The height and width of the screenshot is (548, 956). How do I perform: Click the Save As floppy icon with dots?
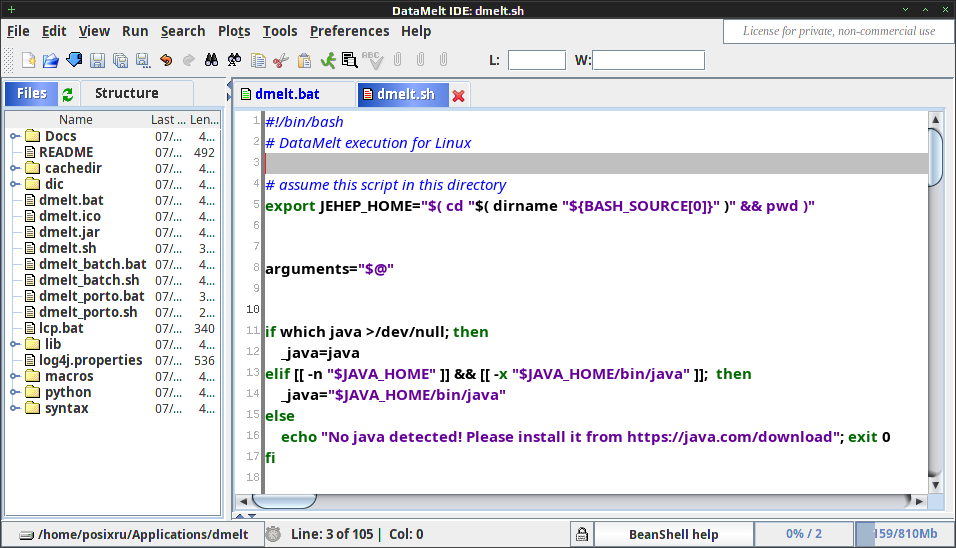143,60
